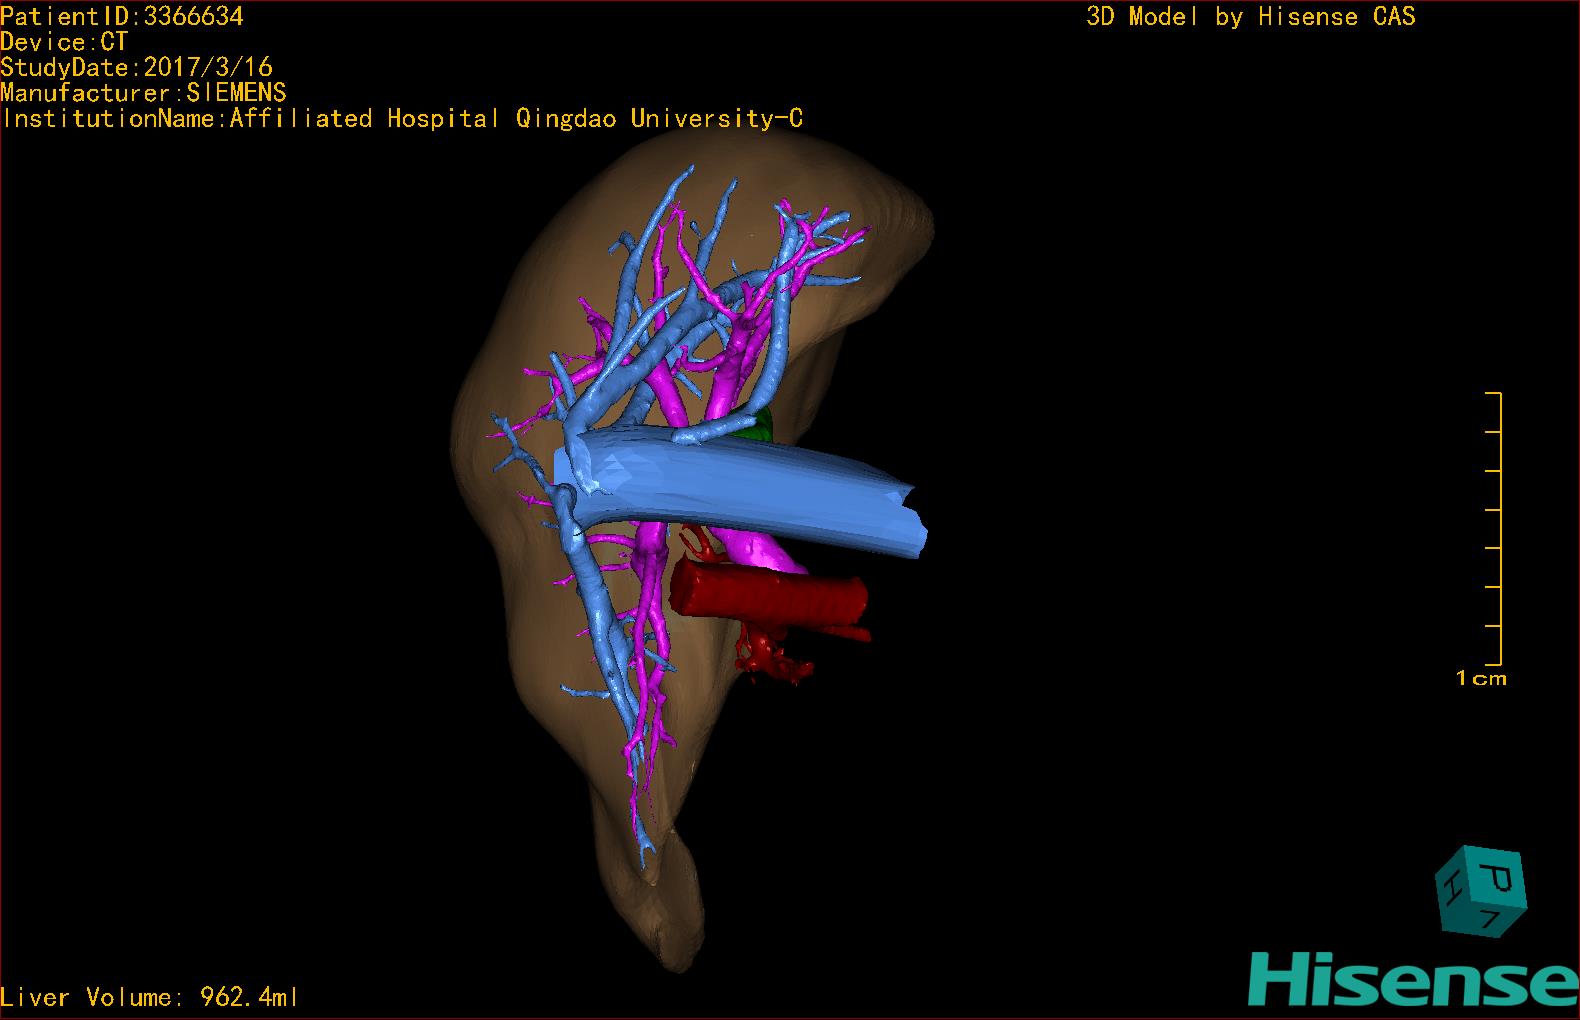Select the Liver Volume: 962.4ml readout
Screen dimensions: 1580x1020
149,997
